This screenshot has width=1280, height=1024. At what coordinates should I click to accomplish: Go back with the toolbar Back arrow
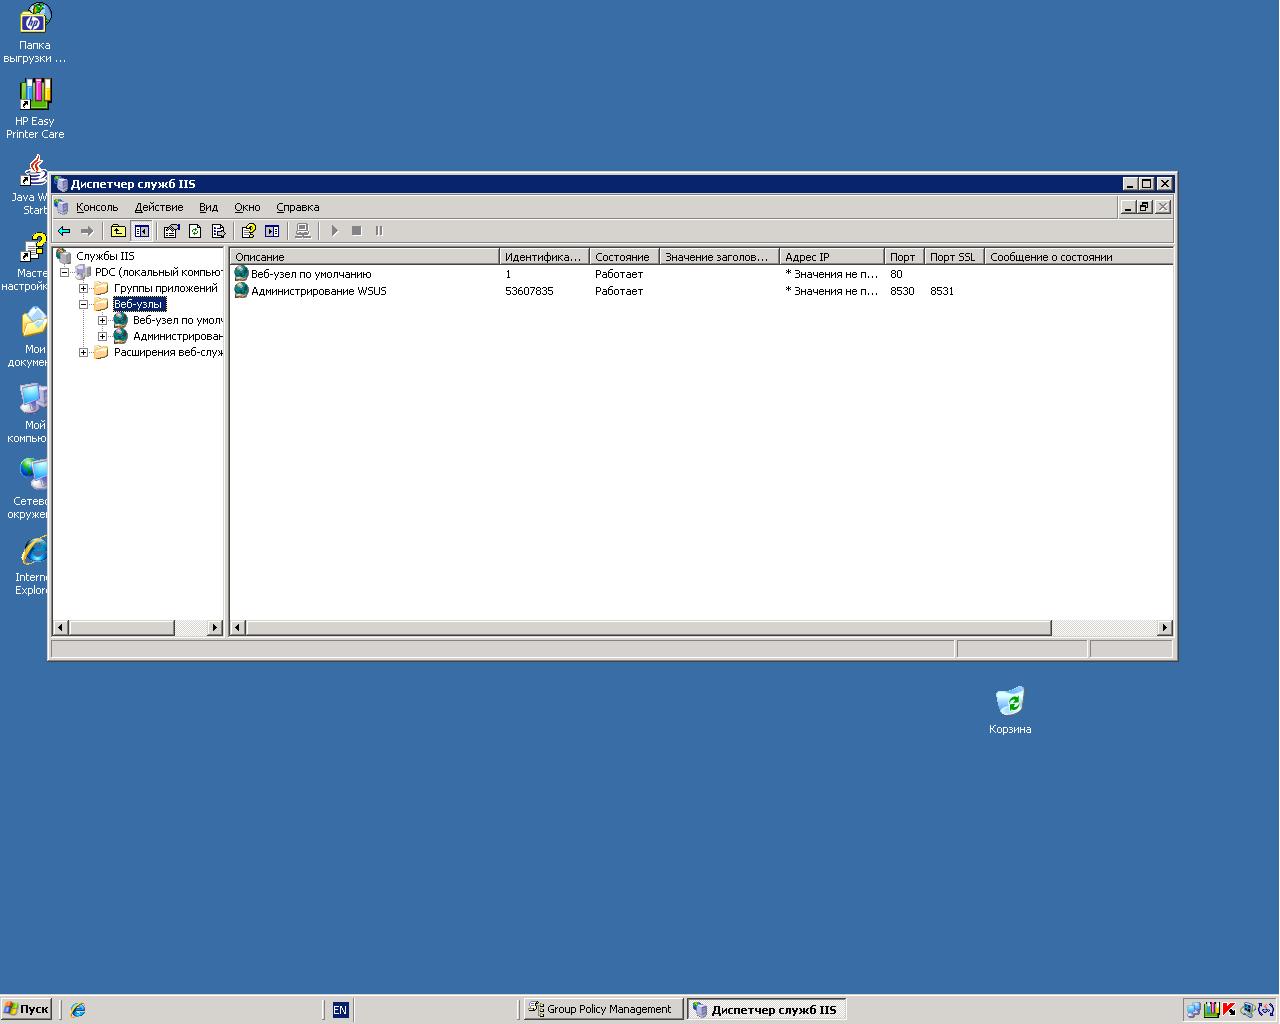coord(64,231)
